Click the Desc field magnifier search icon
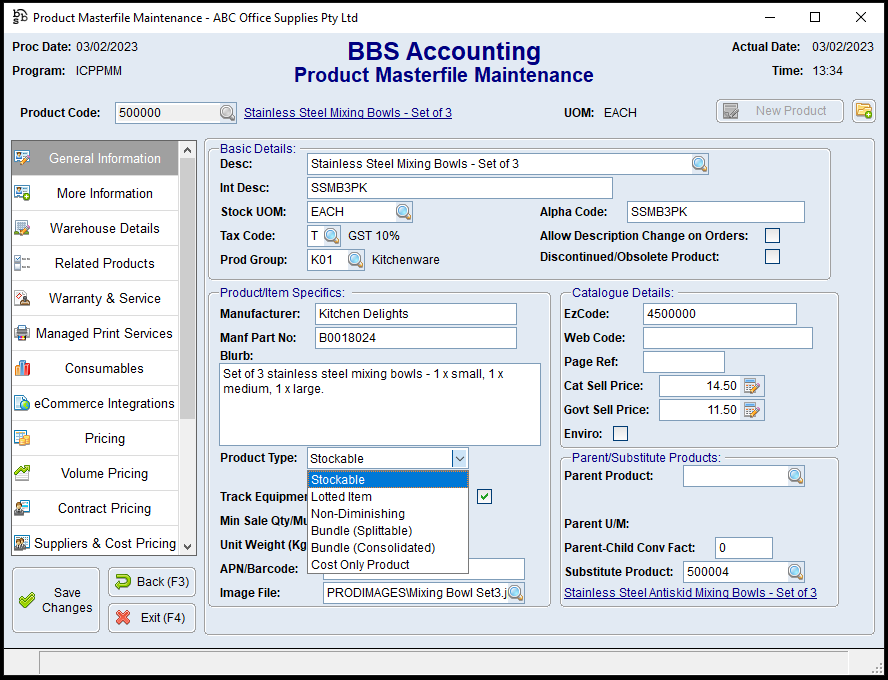 (698, 163)
